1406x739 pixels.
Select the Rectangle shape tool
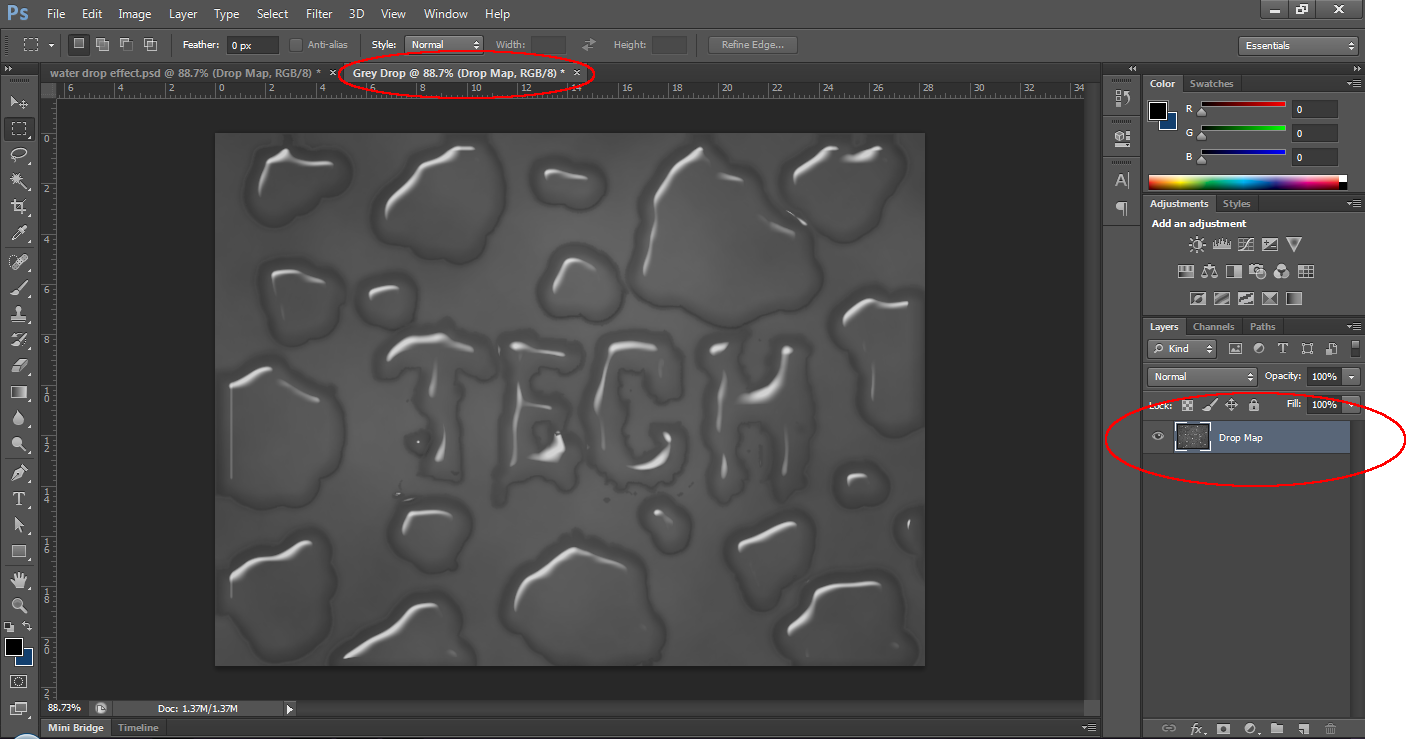click(19, 551)
